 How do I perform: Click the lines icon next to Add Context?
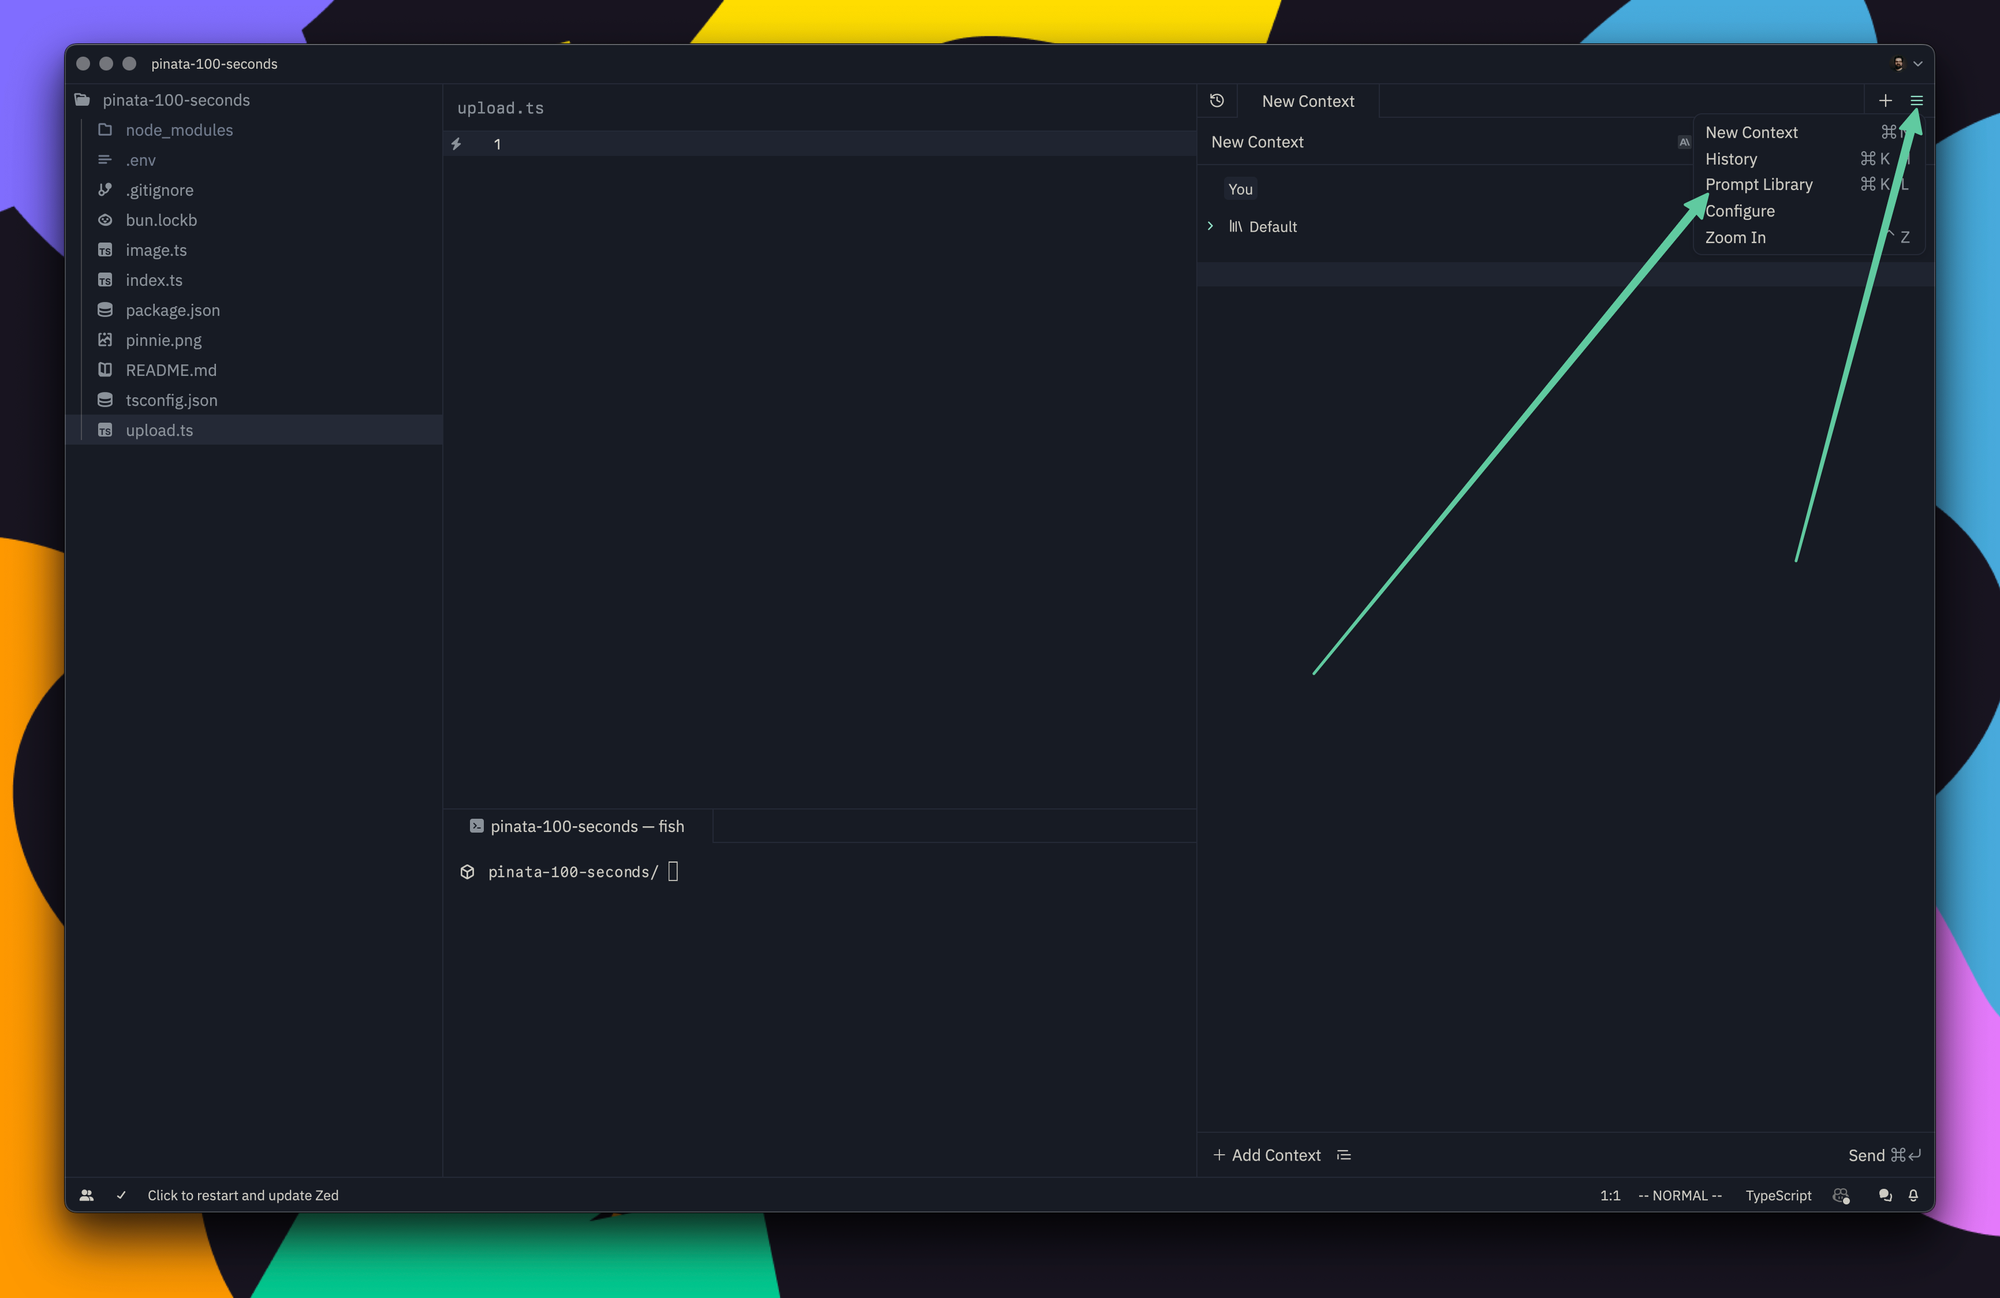click(x=1344, y=1155)
